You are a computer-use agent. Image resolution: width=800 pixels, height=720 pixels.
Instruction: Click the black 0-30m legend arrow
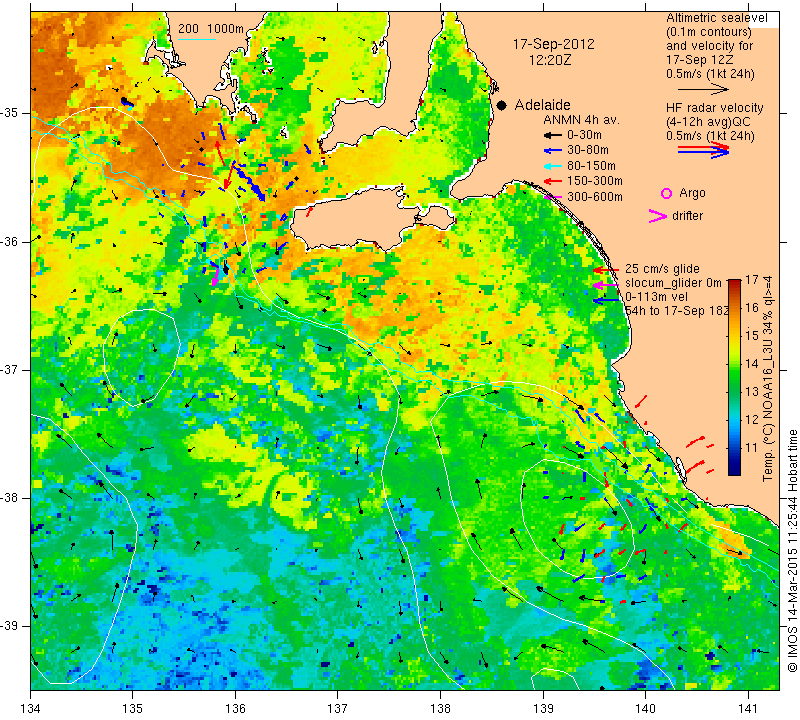tap(553, 135)
